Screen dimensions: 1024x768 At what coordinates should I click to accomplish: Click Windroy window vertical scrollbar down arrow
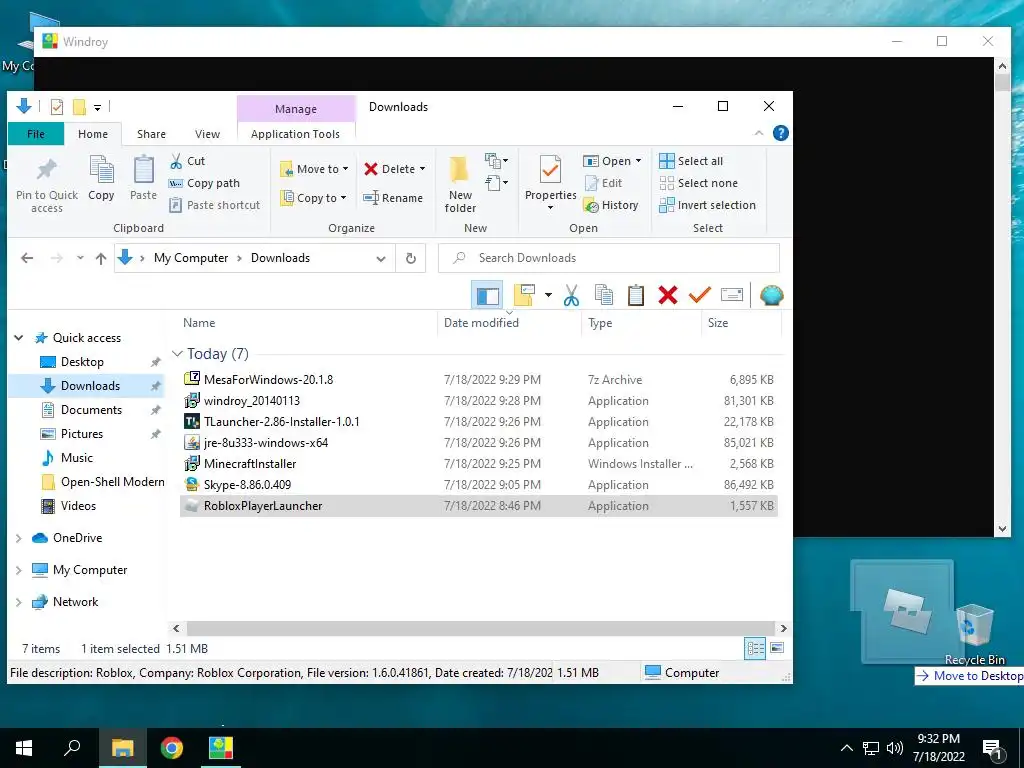pos(1002,529)
